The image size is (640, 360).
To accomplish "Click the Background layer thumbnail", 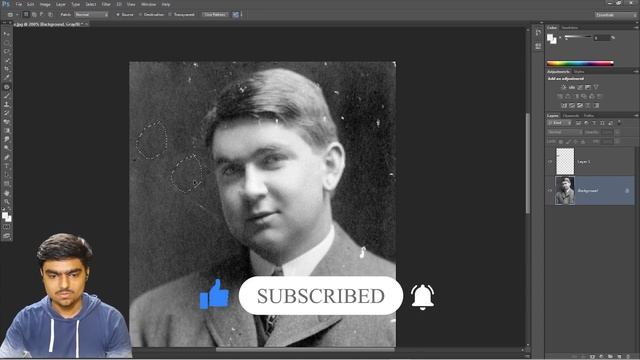I will (565, 191).
